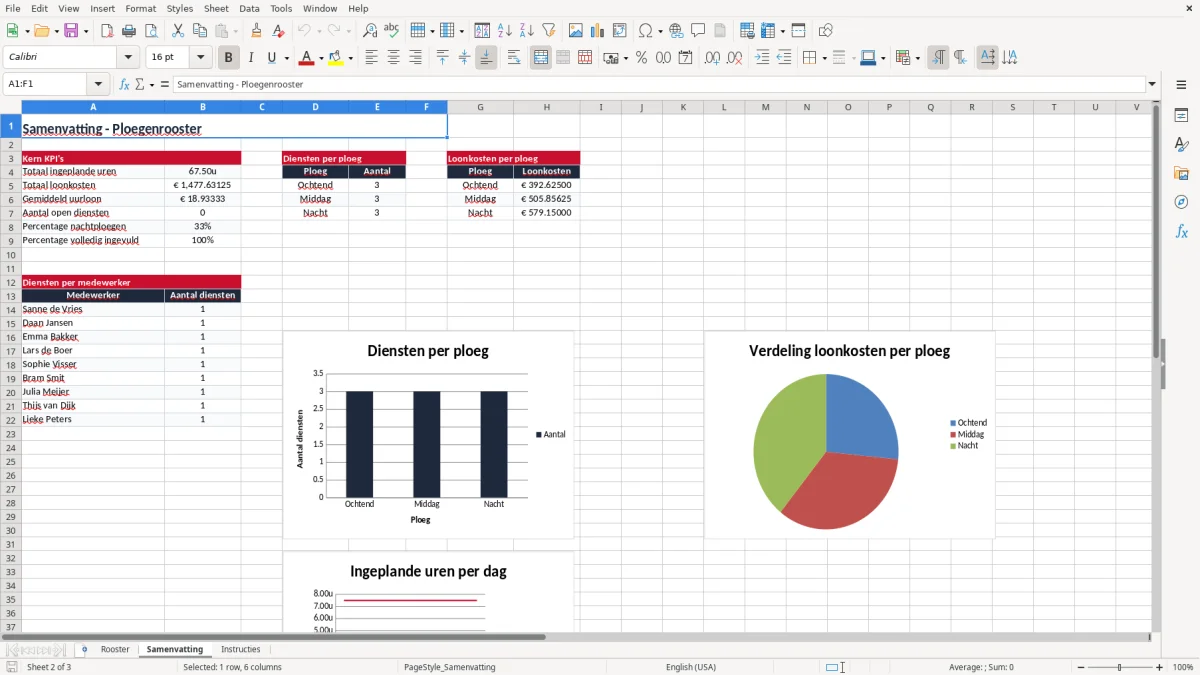Insert a chart

[598, 31]
